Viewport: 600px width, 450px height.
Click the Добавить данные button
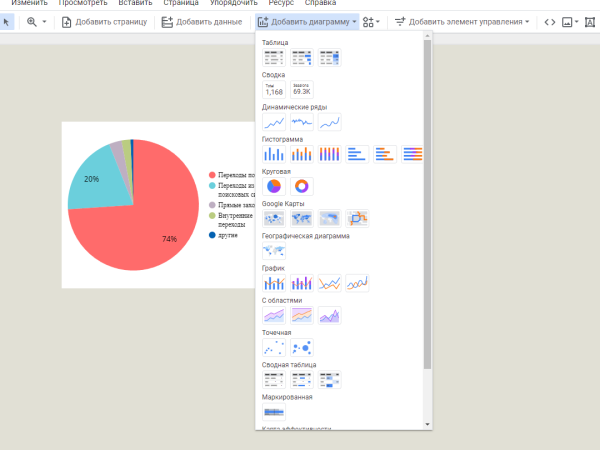click(201, 21)
